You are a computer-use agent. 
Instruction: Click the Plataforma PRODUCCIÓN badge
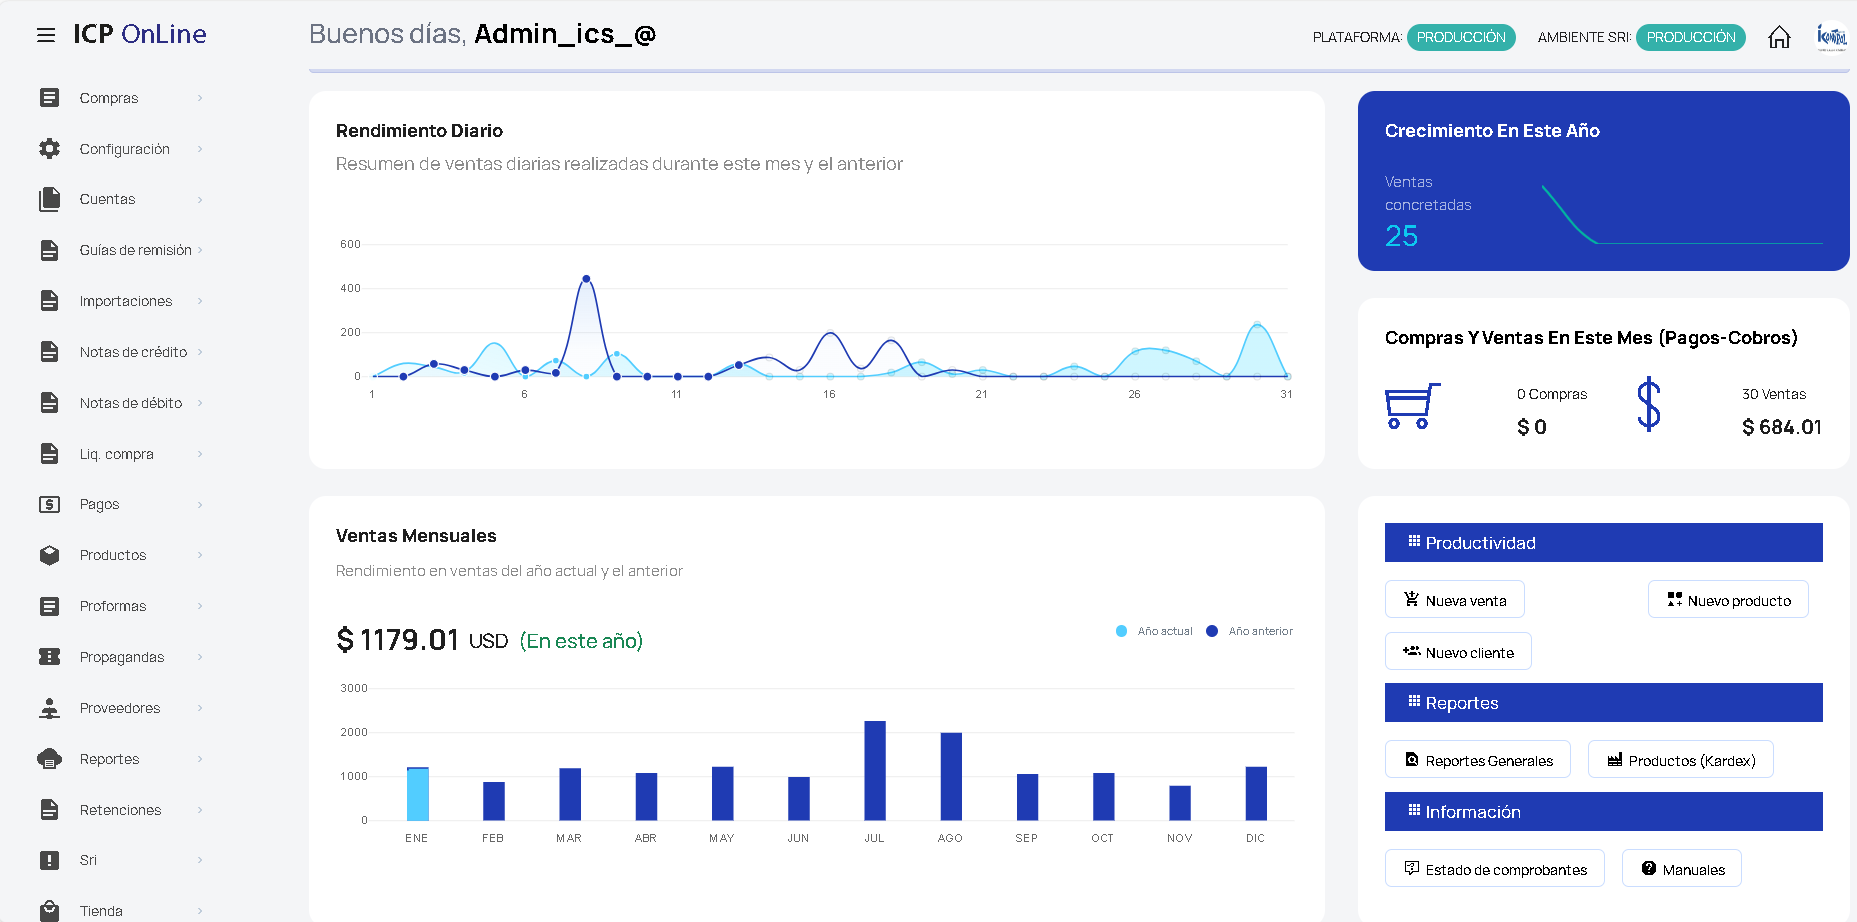click(1461, 37)
